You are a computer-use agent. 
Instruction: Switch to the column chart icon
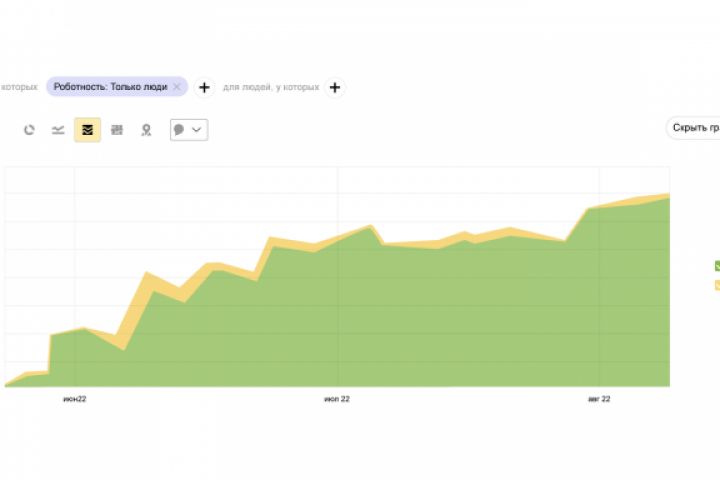click(117, 130)
